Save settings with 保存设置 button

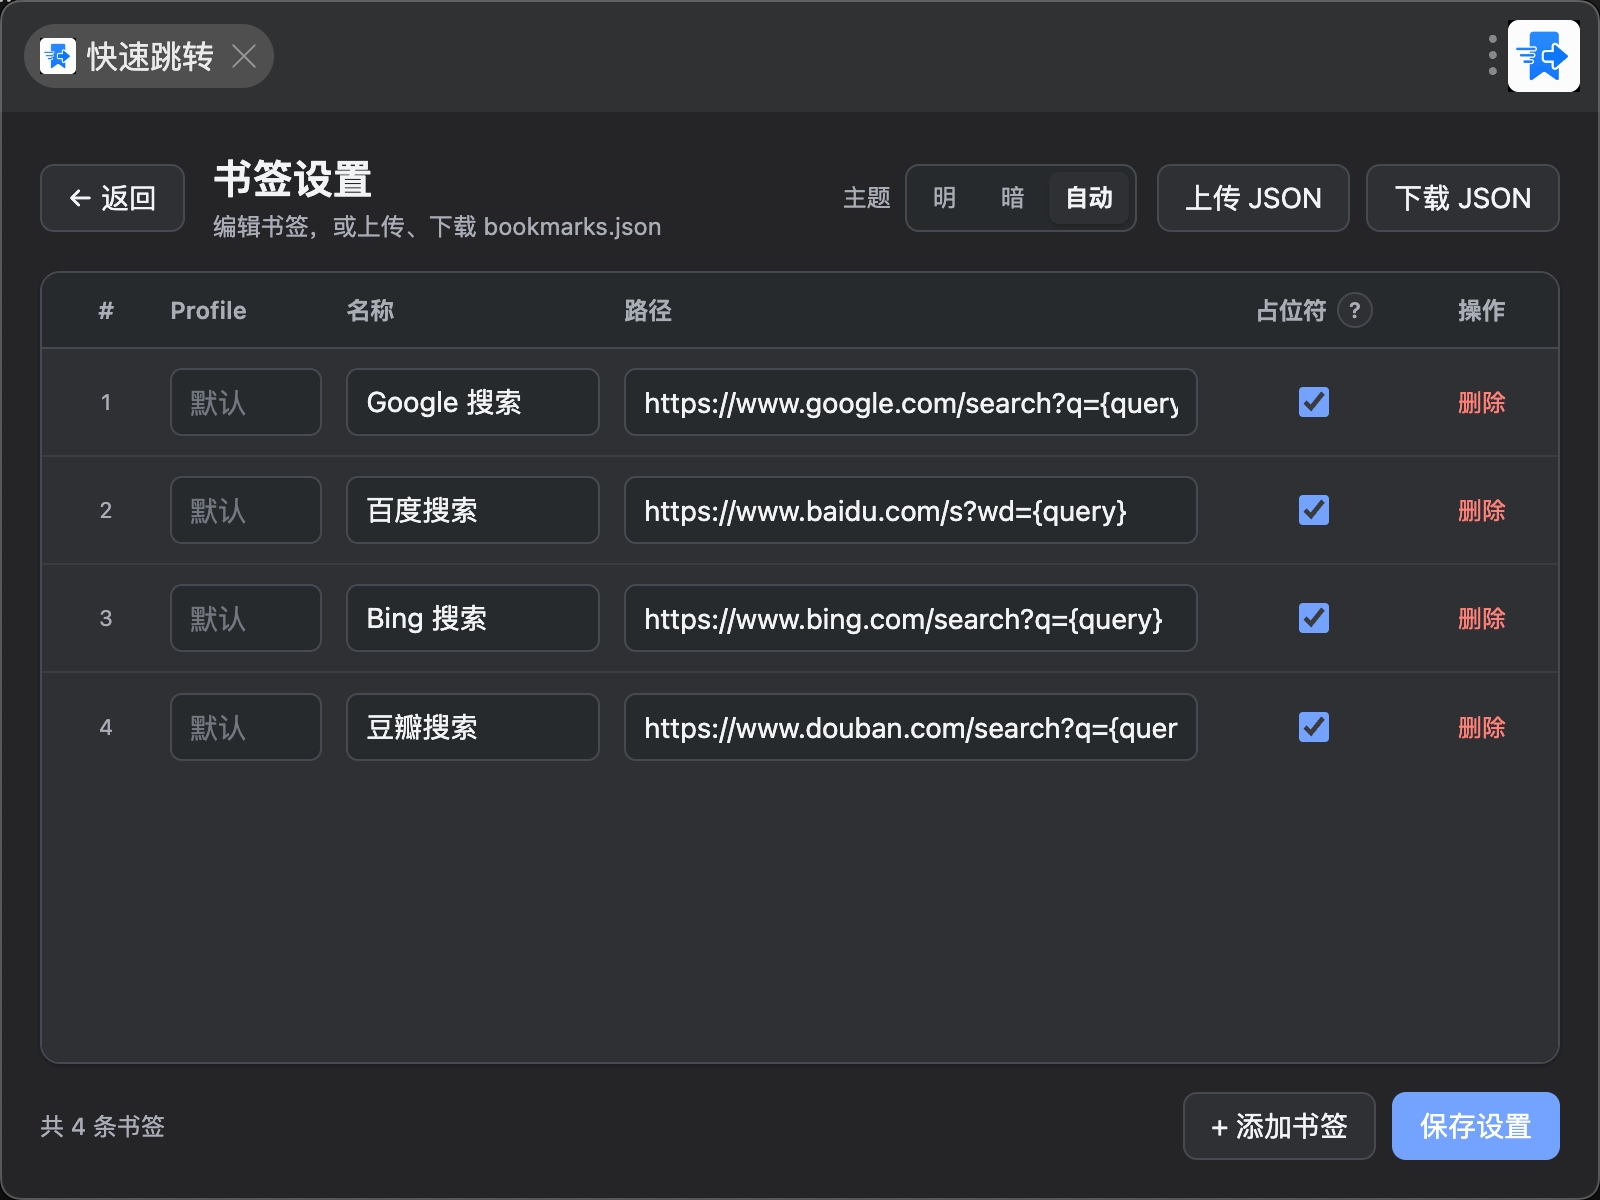click(1476, 1126)
